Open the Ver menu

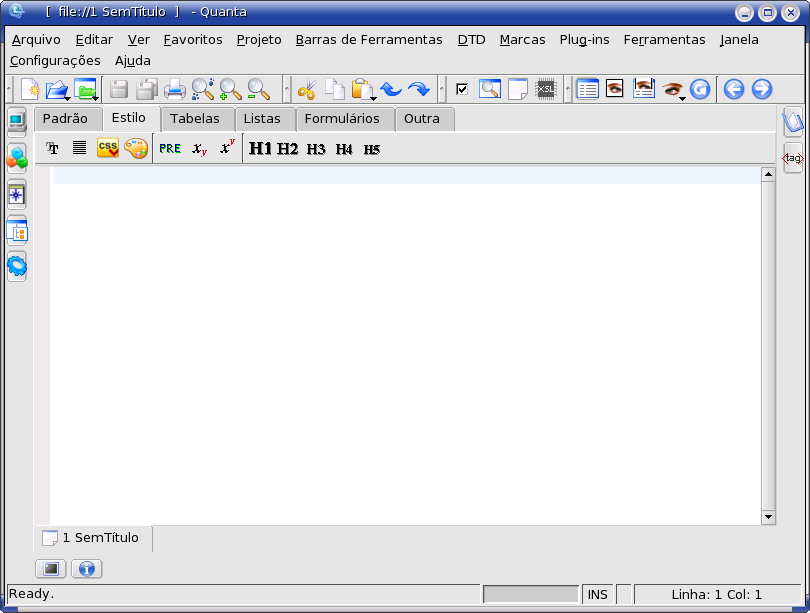pyautogui.click(x=138, y=40)
